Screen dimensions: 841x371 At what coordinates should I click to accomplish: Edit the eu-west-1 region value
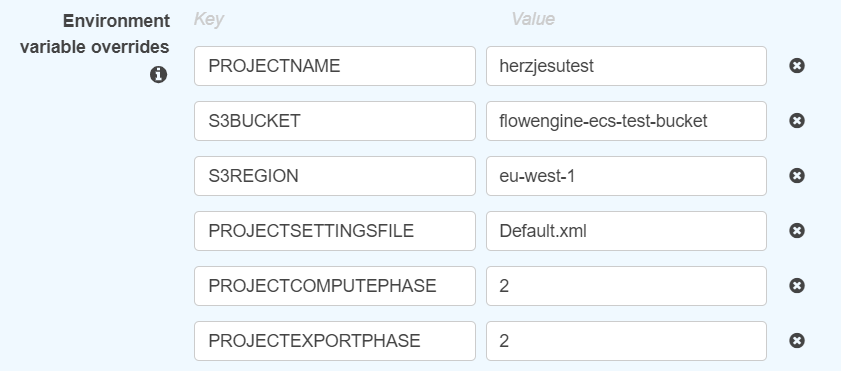626,176
